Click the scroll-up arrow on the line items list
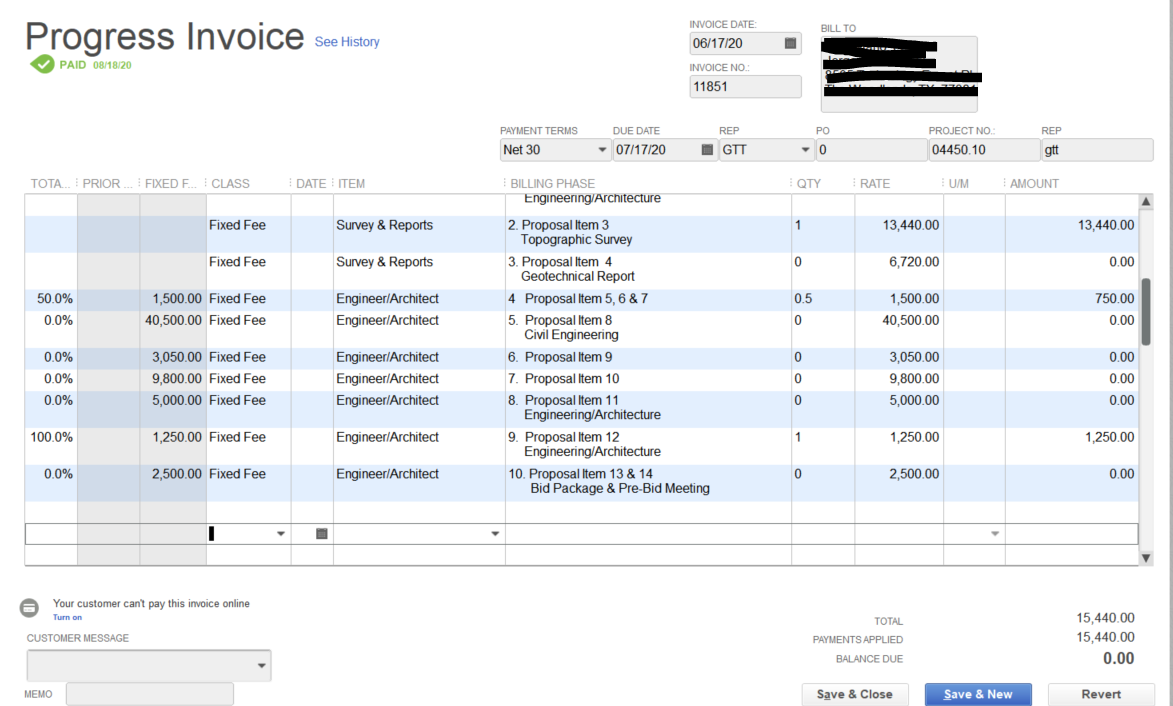The height and width of the screenshot is (706, 1173). tap(1145, 201)
